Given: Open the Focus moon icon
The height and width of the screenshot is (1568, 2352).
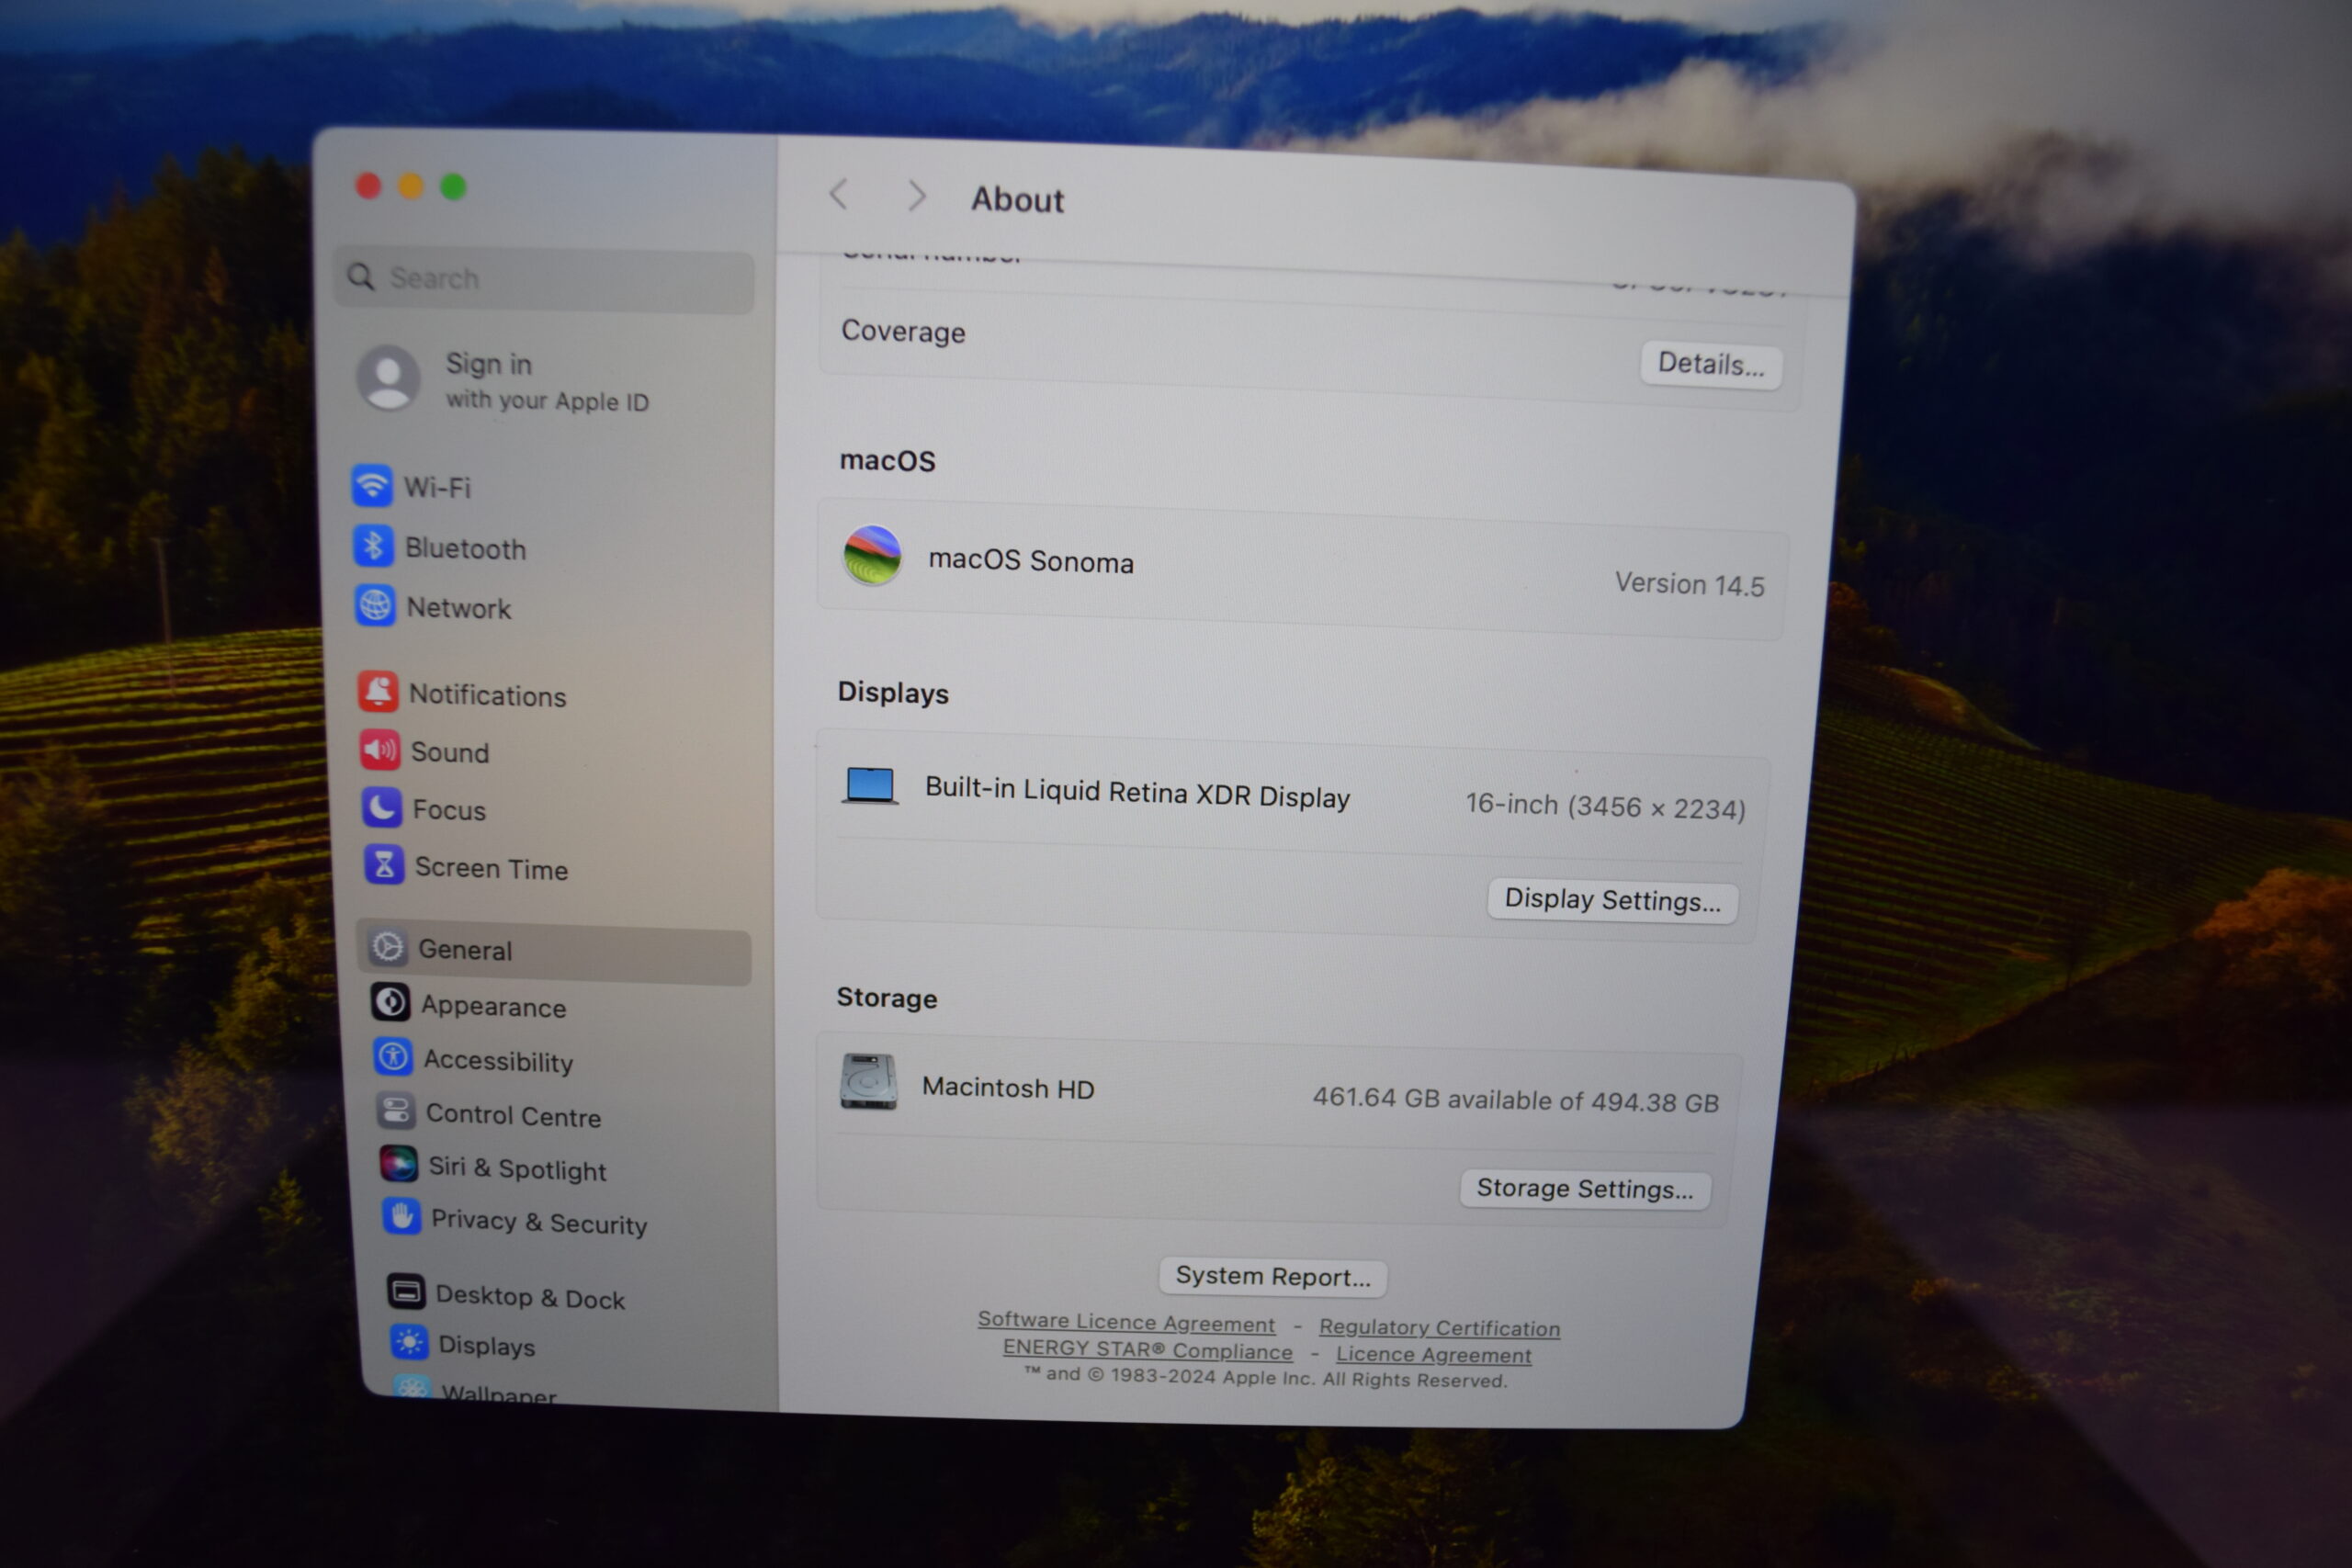Looking at the screenshot, I should click(x=382, y=807).
